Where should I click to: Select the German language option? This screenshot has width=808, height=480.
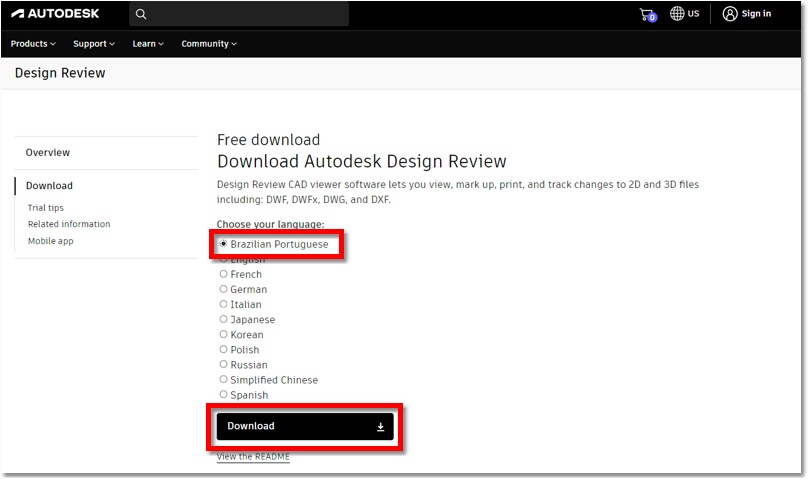coord(243,289)
